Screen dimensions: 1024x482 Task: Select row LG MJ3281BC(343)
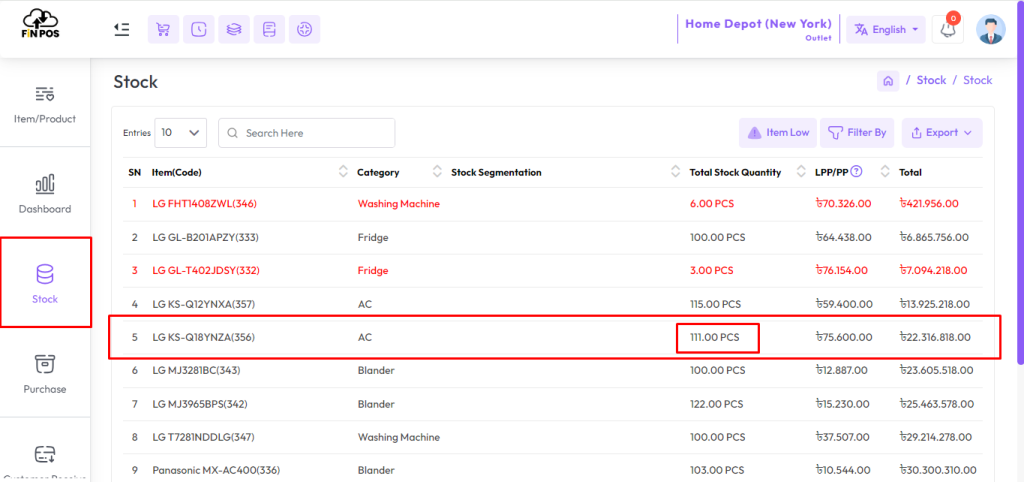552,370
